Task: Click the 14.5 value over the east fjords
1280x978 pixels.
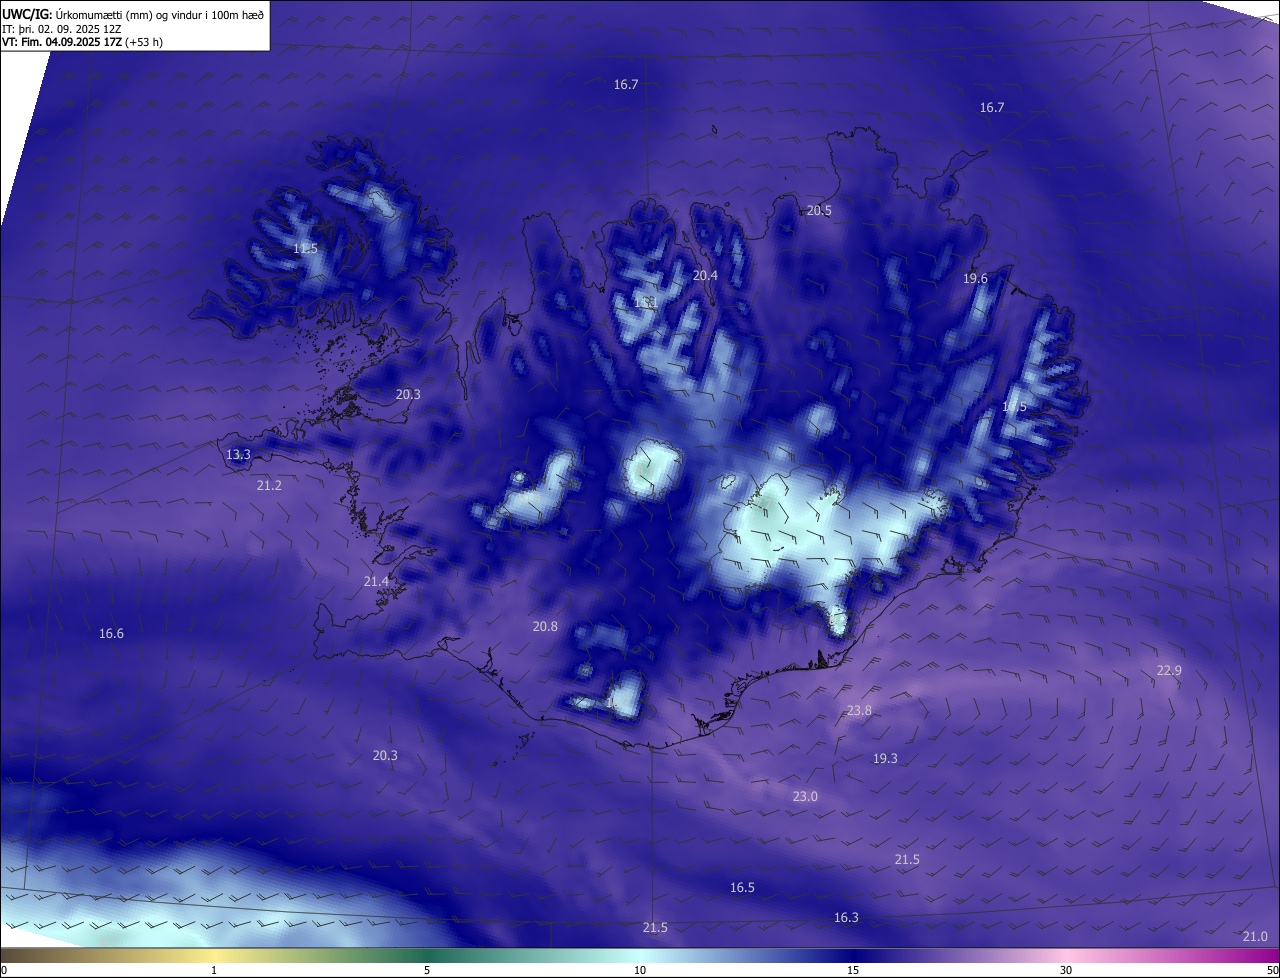Action: click(1014, 407)
